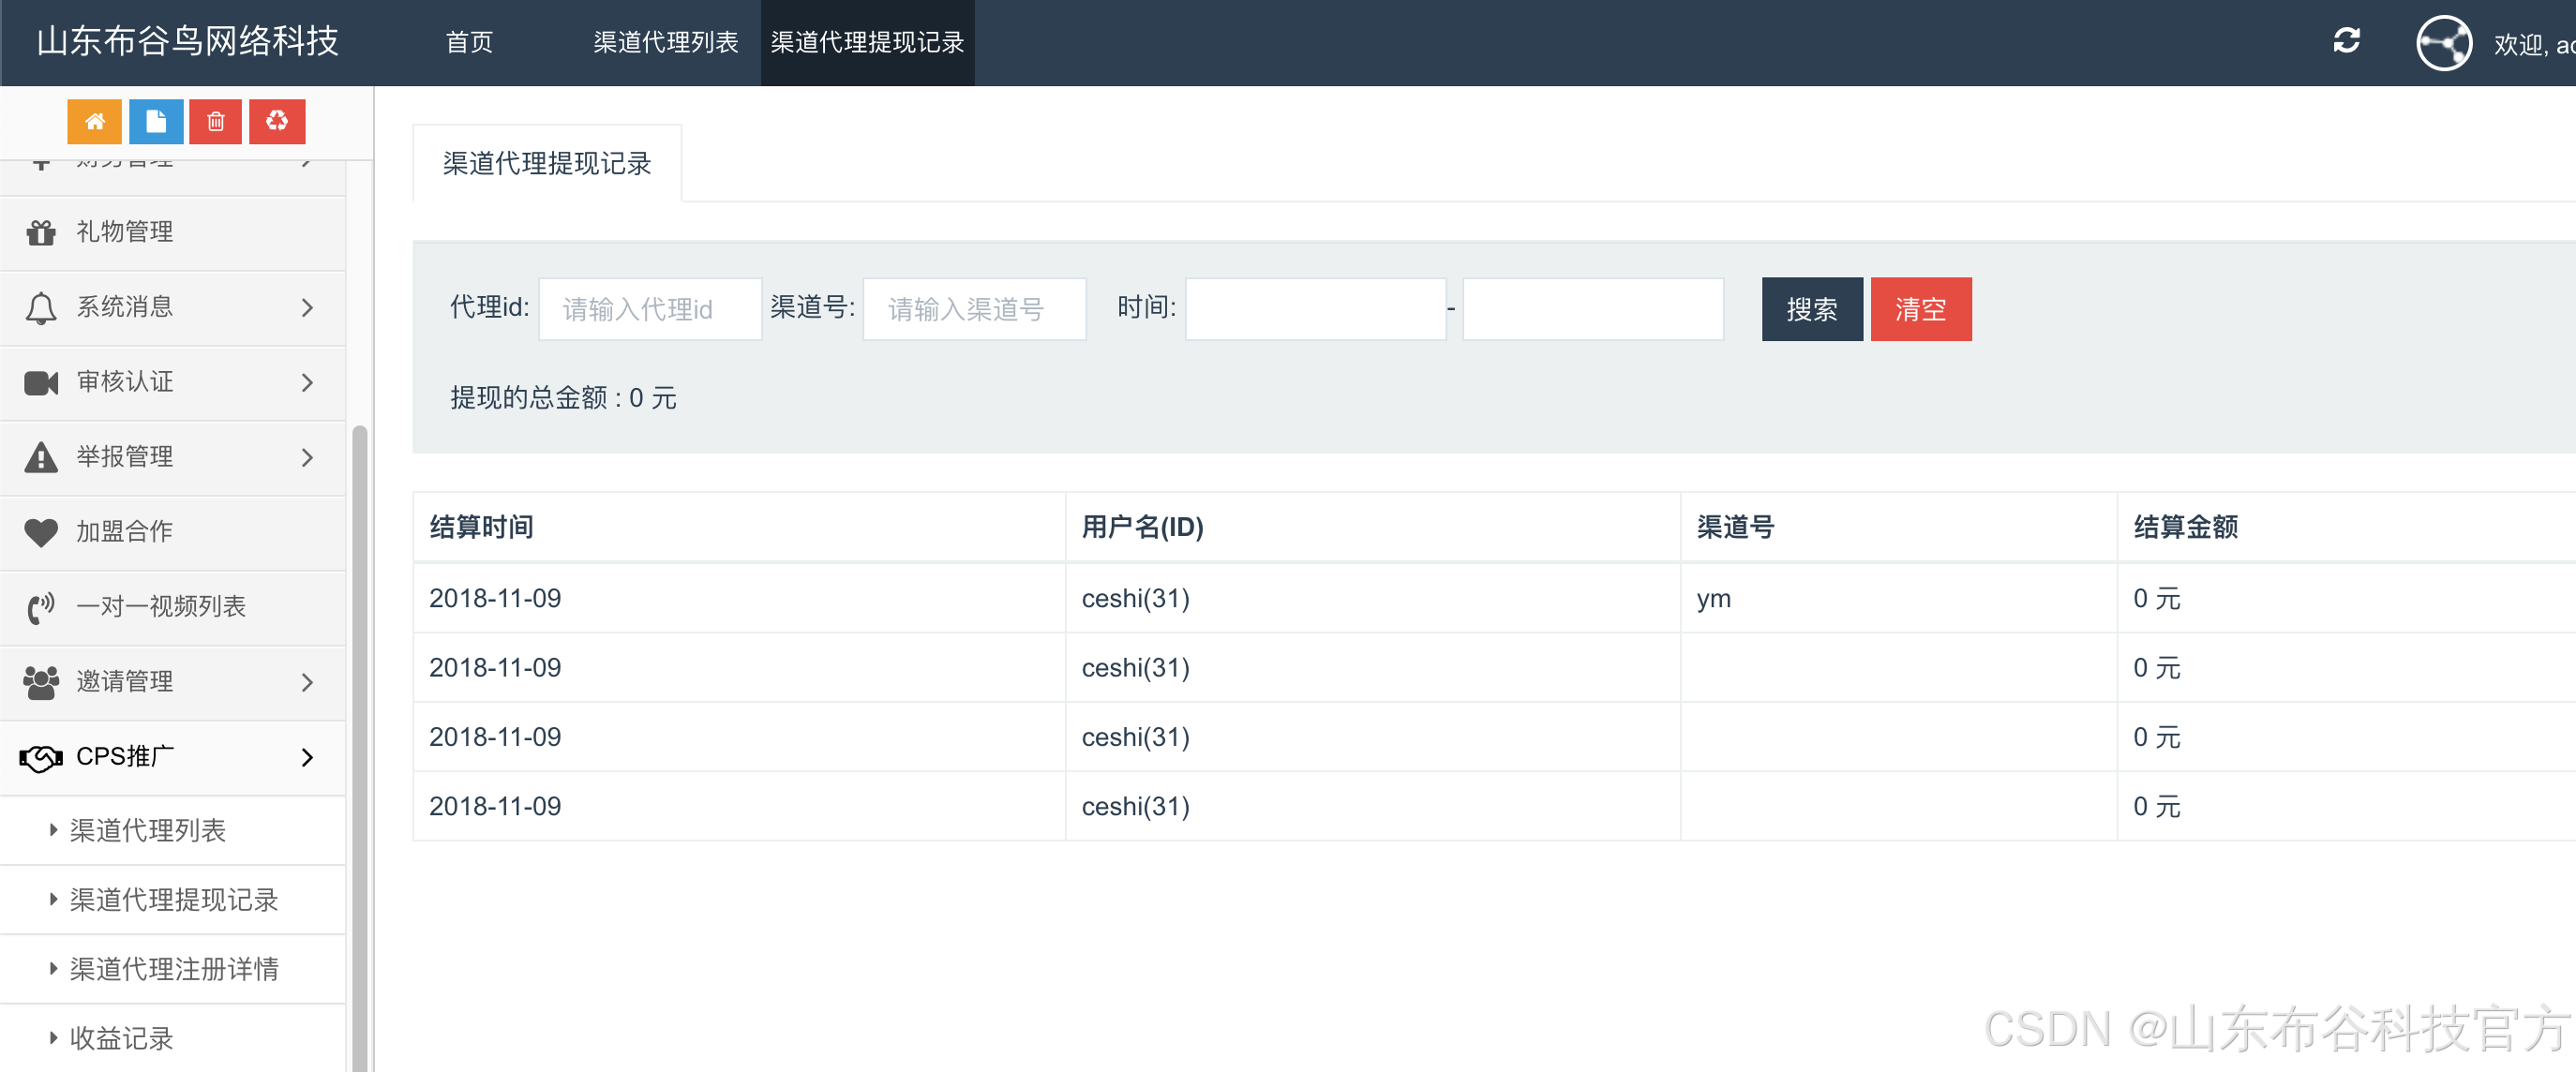The width and height of the screenshot is (2576, 1072).
Task: Click the red trash icon button
Action: (216, 122)
